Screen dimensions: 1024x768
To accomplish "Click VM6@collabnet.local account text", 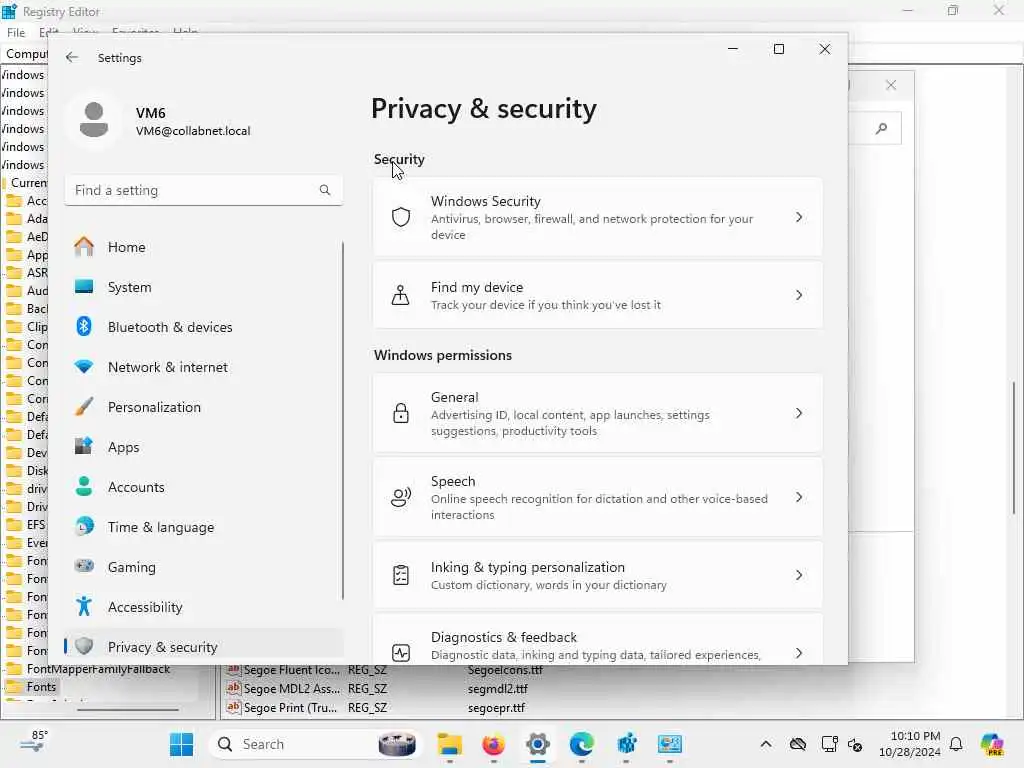I will pos(193,131).
